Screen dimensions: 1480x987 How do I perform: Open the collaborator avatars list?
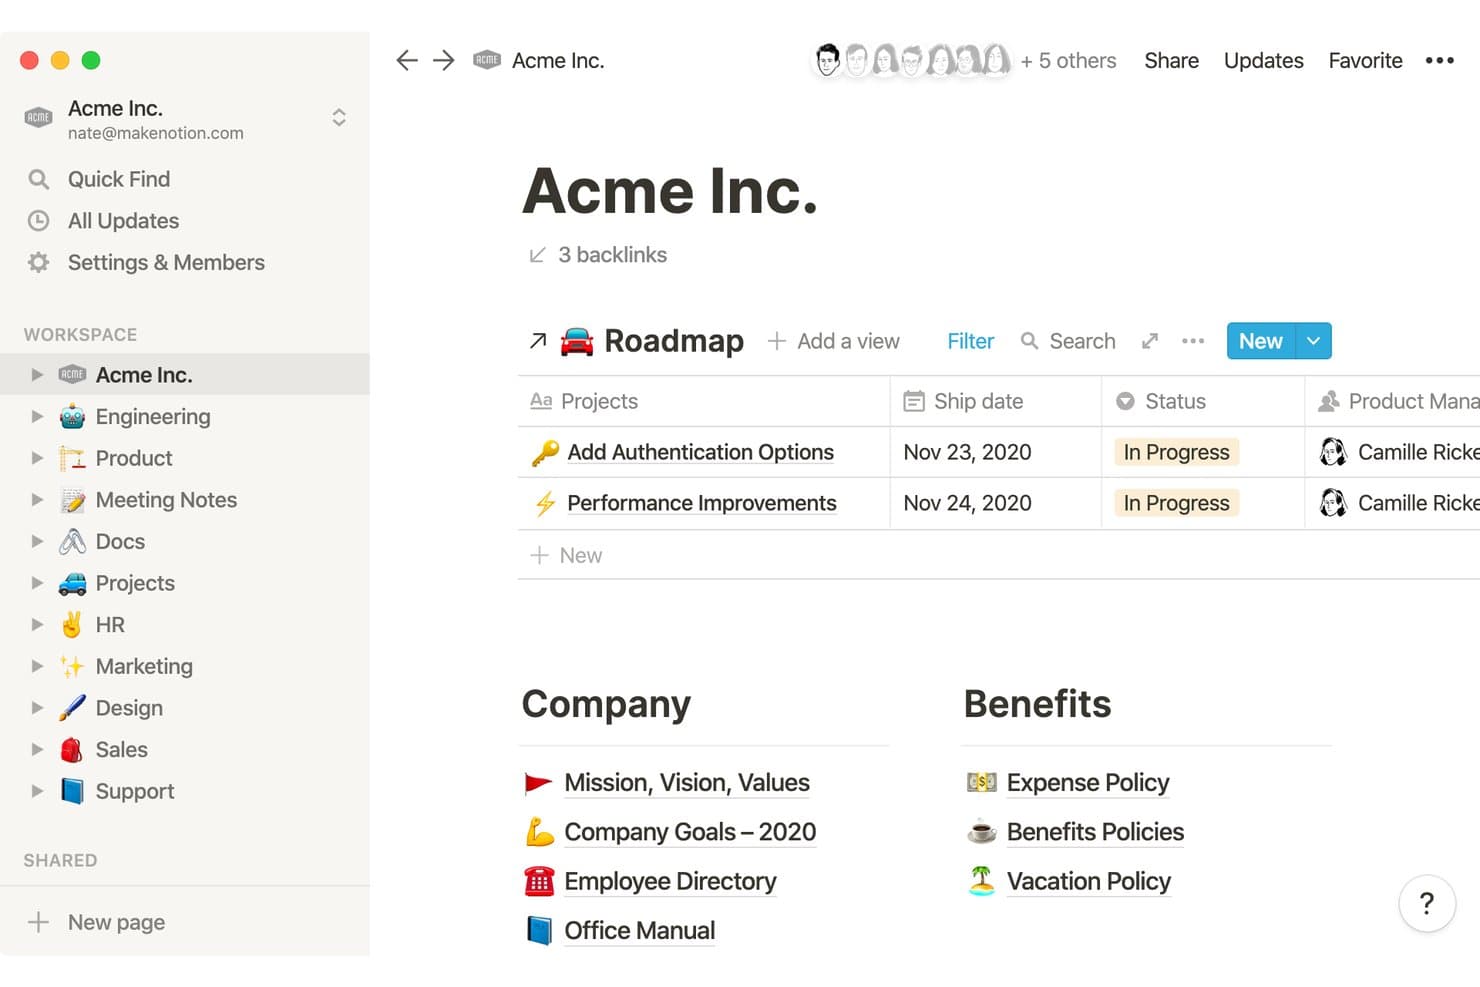click(x=911, y=60)
